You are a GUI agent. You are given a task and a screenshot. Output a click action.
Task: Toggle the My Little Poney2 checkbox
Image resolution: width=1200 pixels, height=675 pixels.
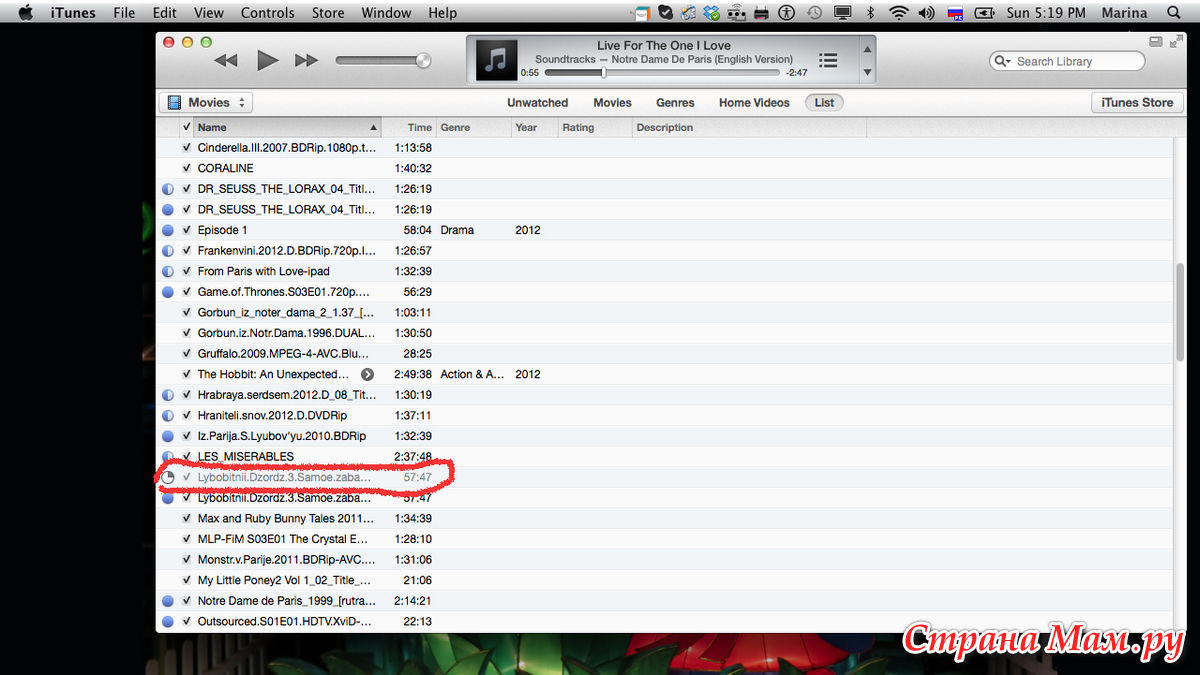pos(186,580)
